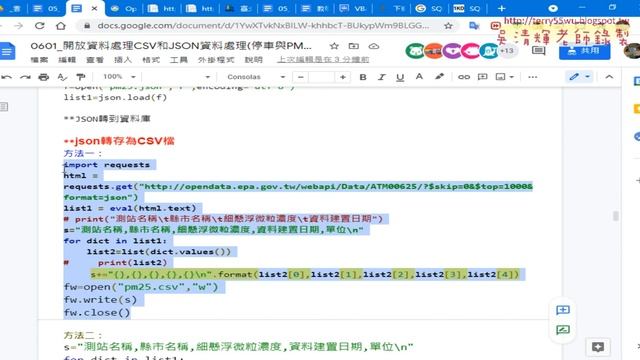Viewport: 640px width, 360px height.
Task: Open the 插入 (Insert) menu
Action: point(122,60)
